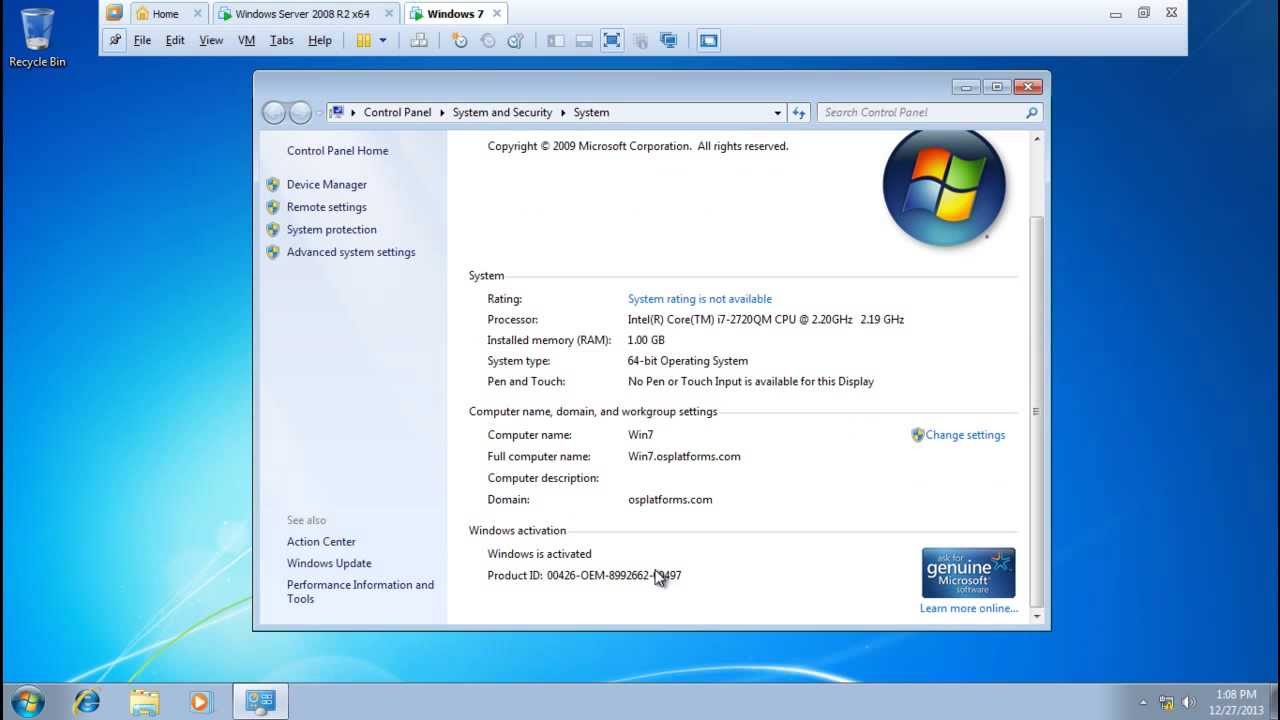1280x720 pixels.
Task: Open the View menu
Action: point(211,40)
